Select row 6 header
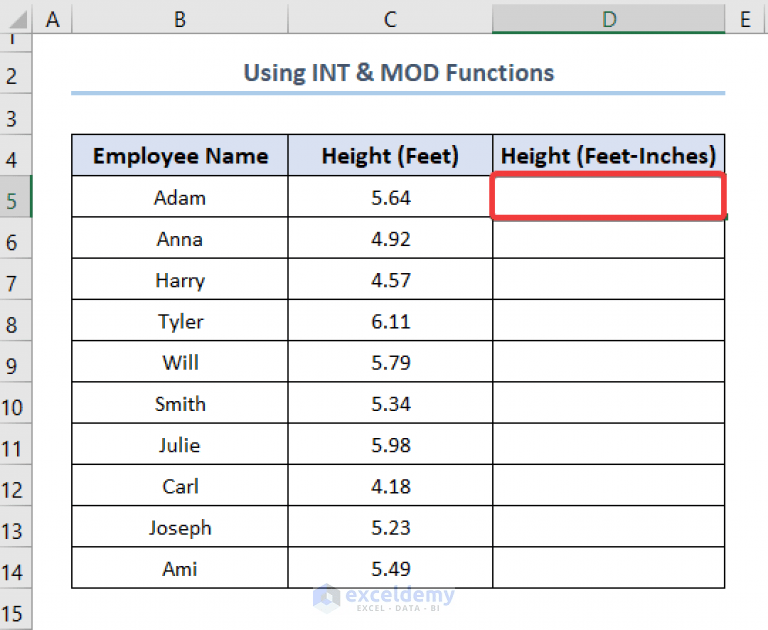This screenshot has width=768, height=630. click(x=16, y=238)
